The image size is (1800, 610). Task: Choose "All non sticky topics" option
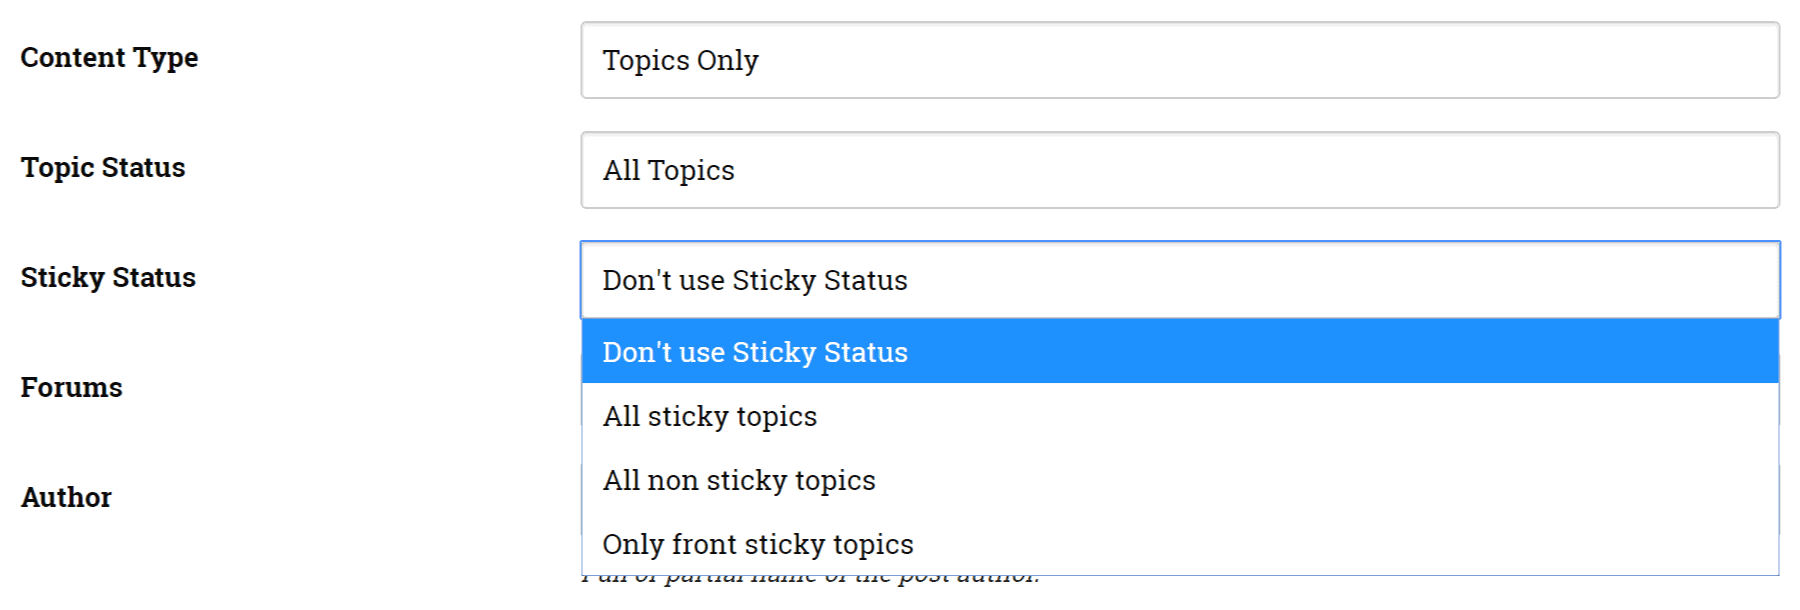tap(1180, 480)
